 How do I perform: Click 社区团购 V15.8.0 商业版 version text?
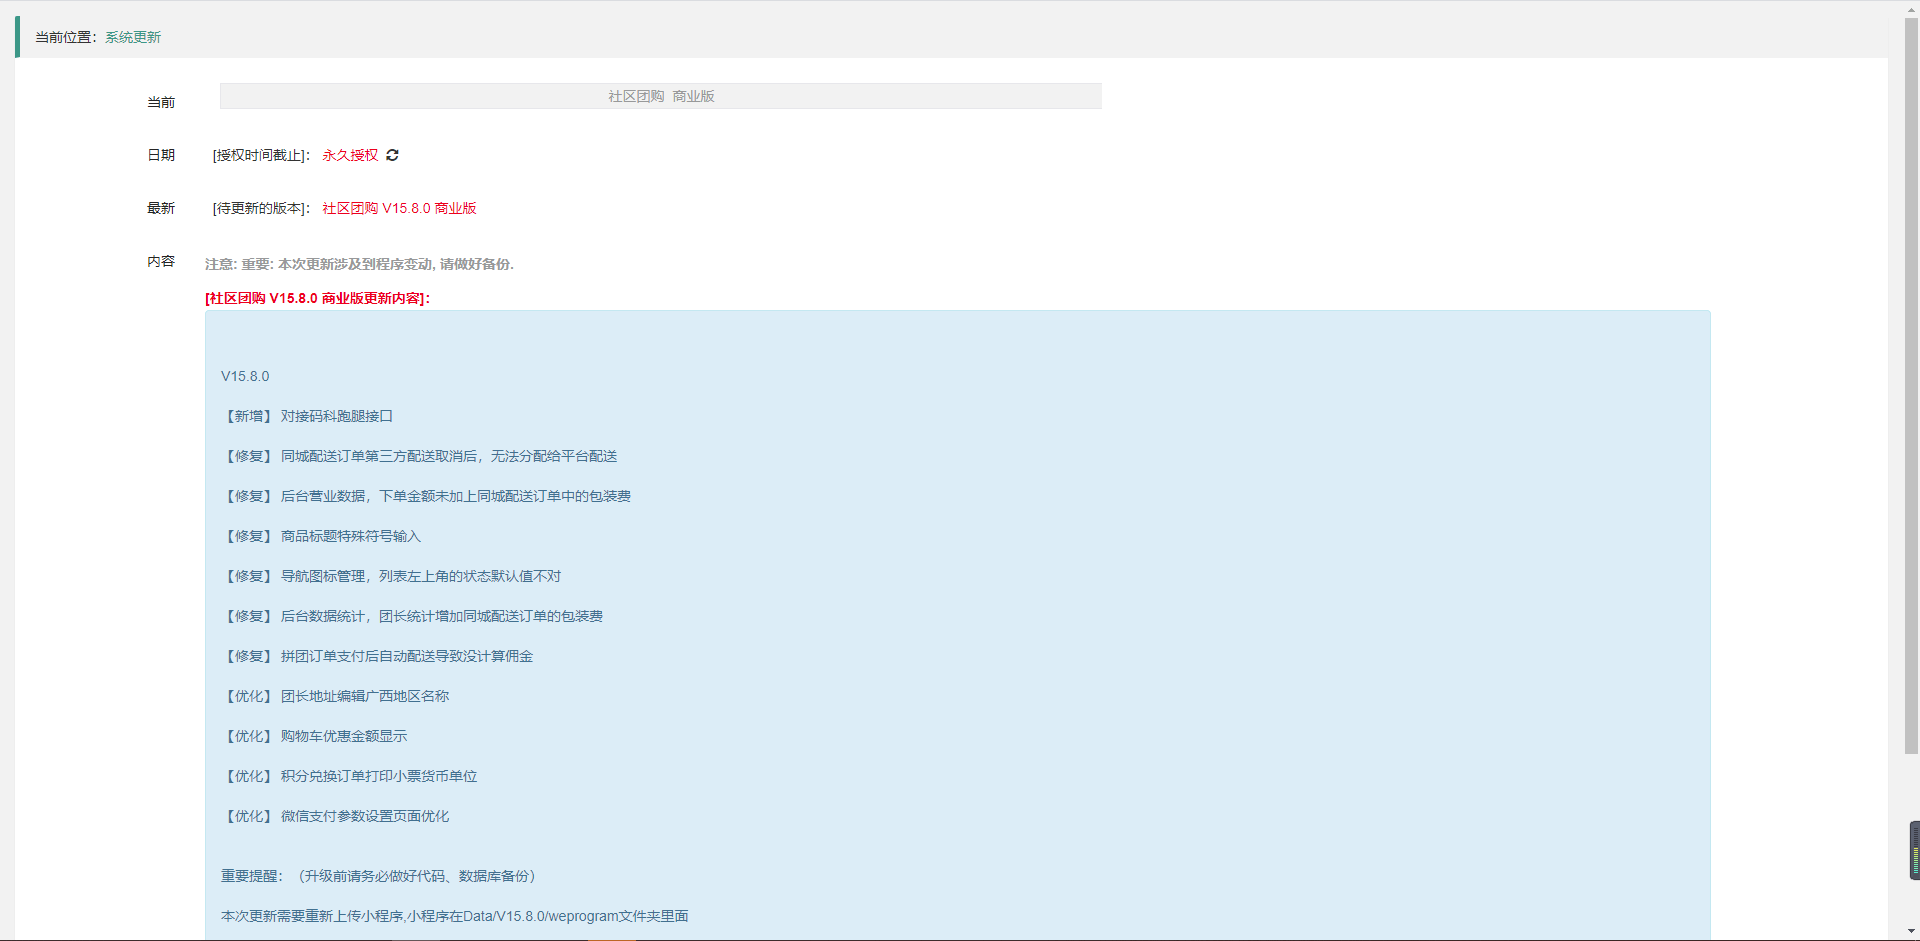point(399,208)
